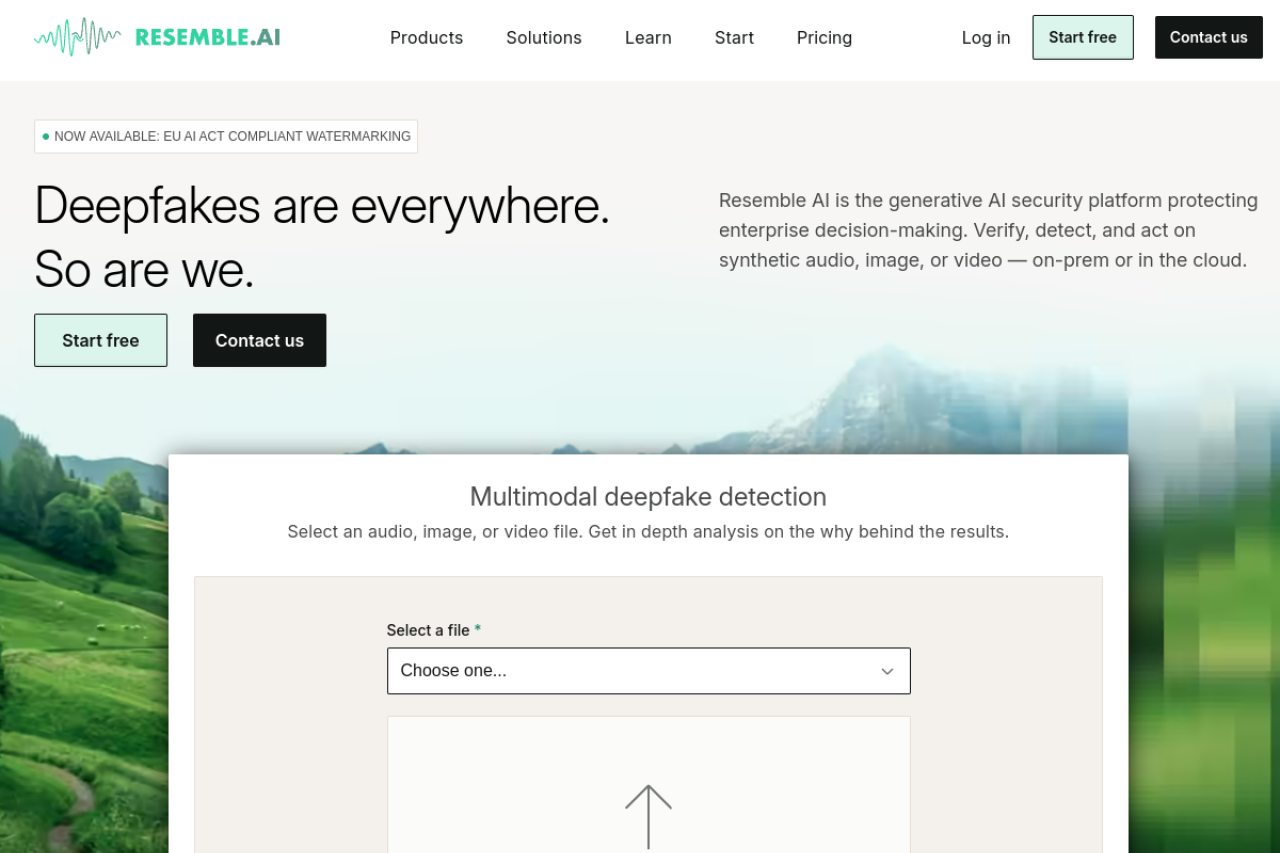Click the dropdown chevron arrow
1280x853 pixels.
tap(887, 671)
